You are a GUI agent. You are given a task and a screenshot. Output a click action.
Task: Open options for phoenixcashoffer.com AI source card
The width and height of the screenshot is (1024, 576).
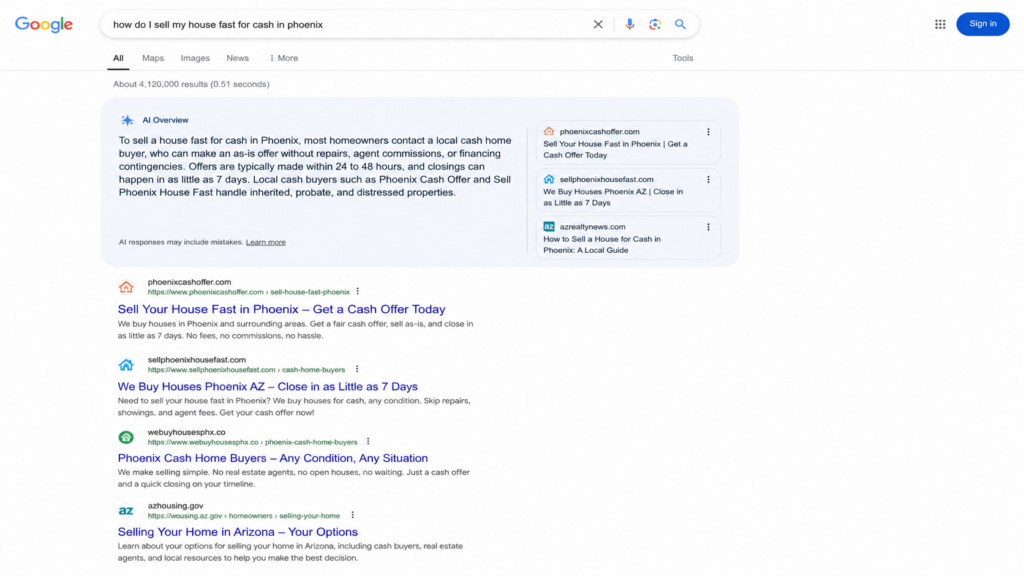tap(708, 132)
